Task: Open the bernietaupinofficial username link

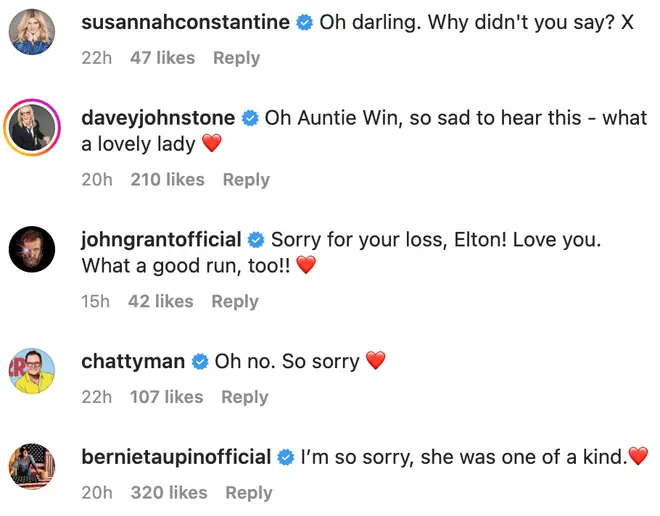Action: coord(176,457)
